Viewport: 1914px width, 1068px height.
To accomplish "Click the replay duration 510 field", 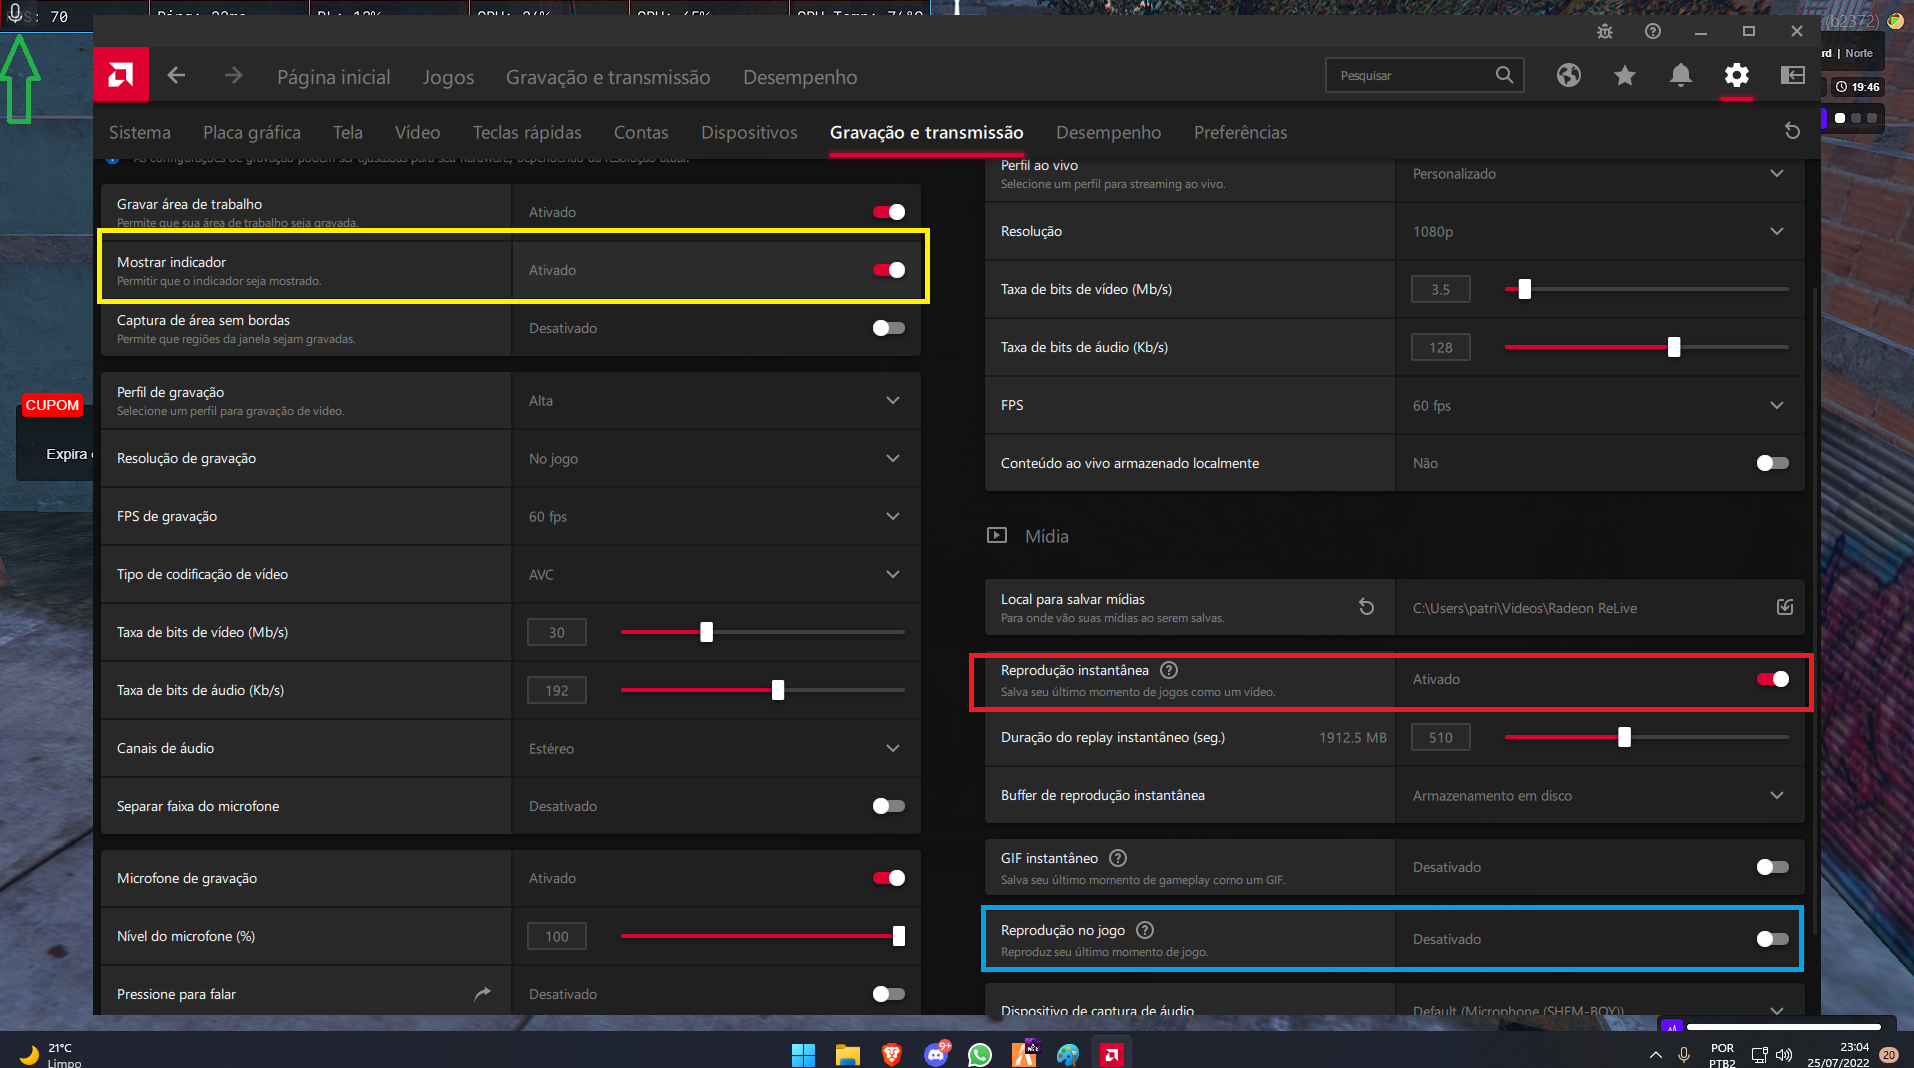I will (x=1441, y=737).
